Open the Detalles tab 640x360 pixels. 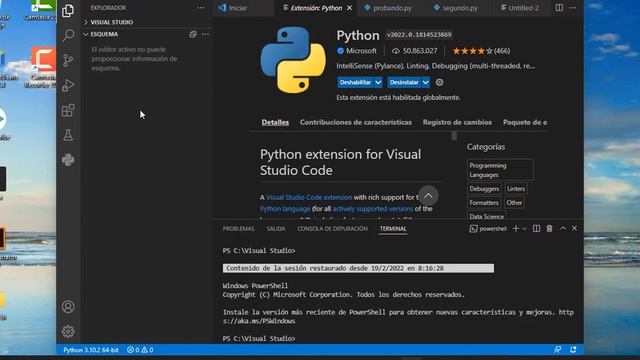point(275,122)
